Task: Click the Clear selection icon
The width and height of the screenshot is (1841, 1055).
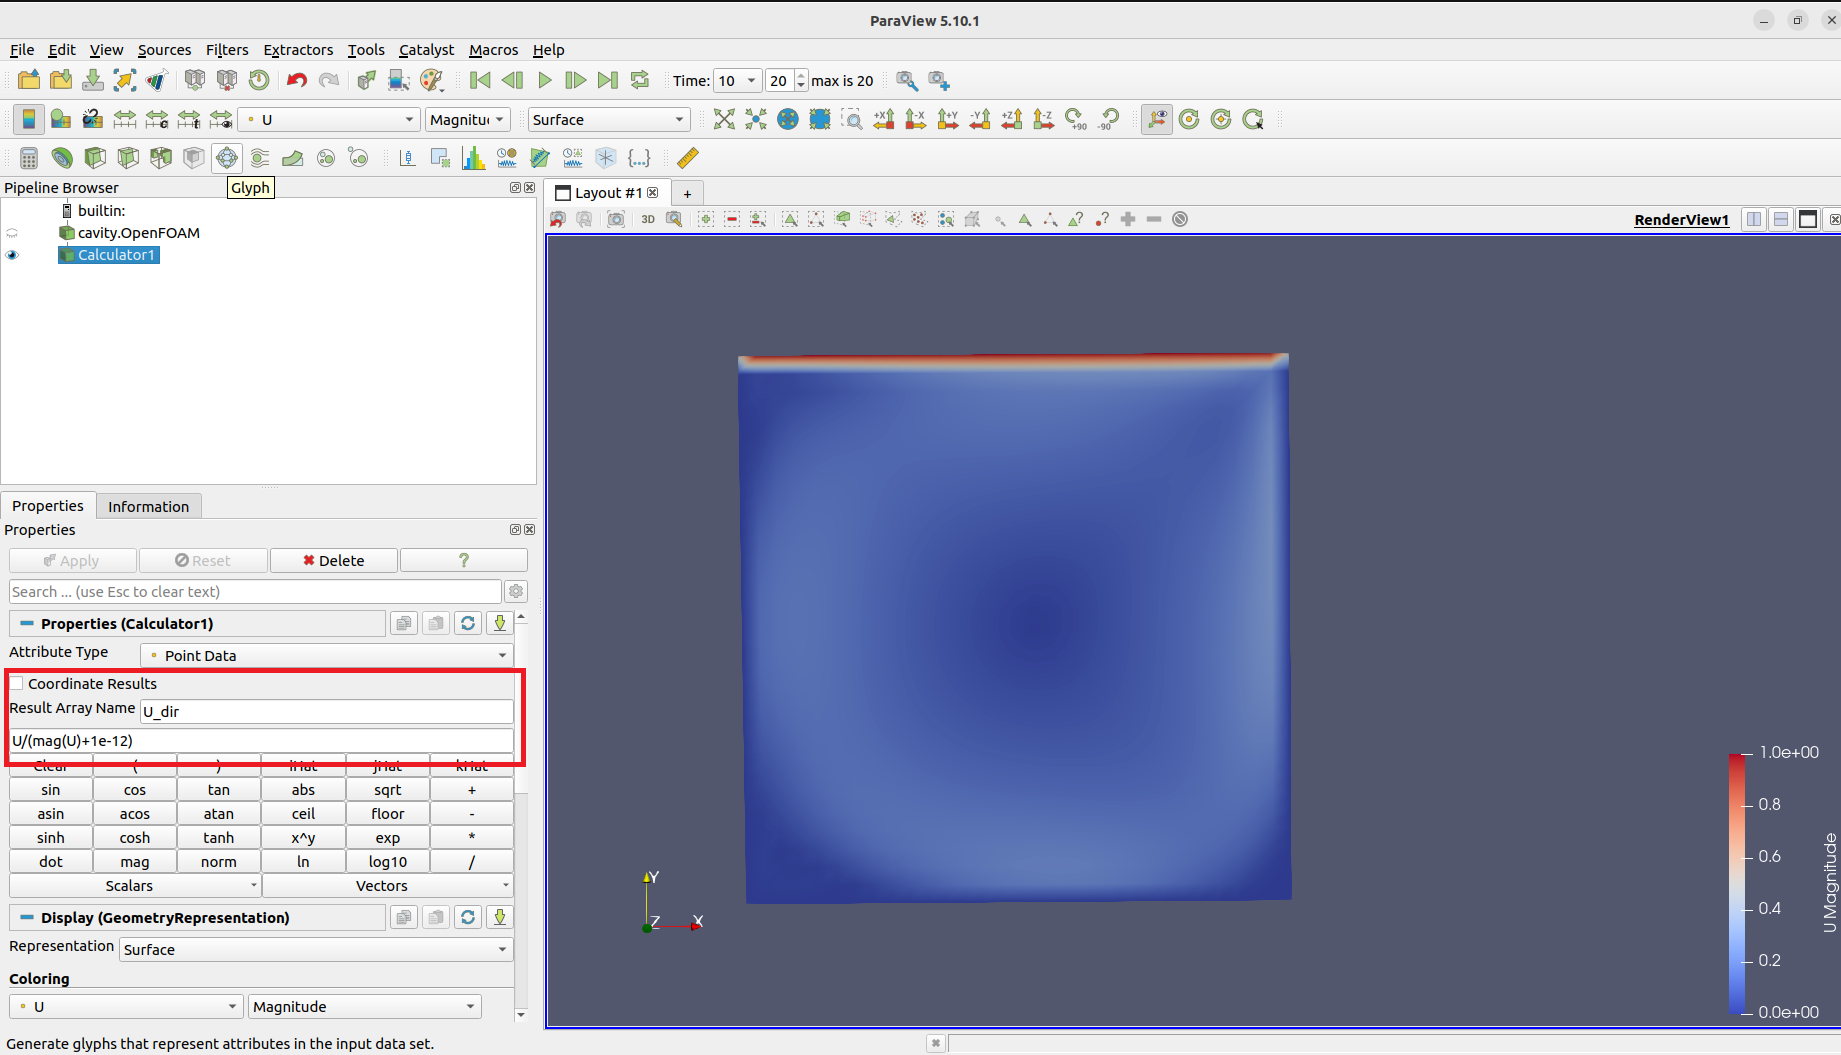Action: (1180, 220)
